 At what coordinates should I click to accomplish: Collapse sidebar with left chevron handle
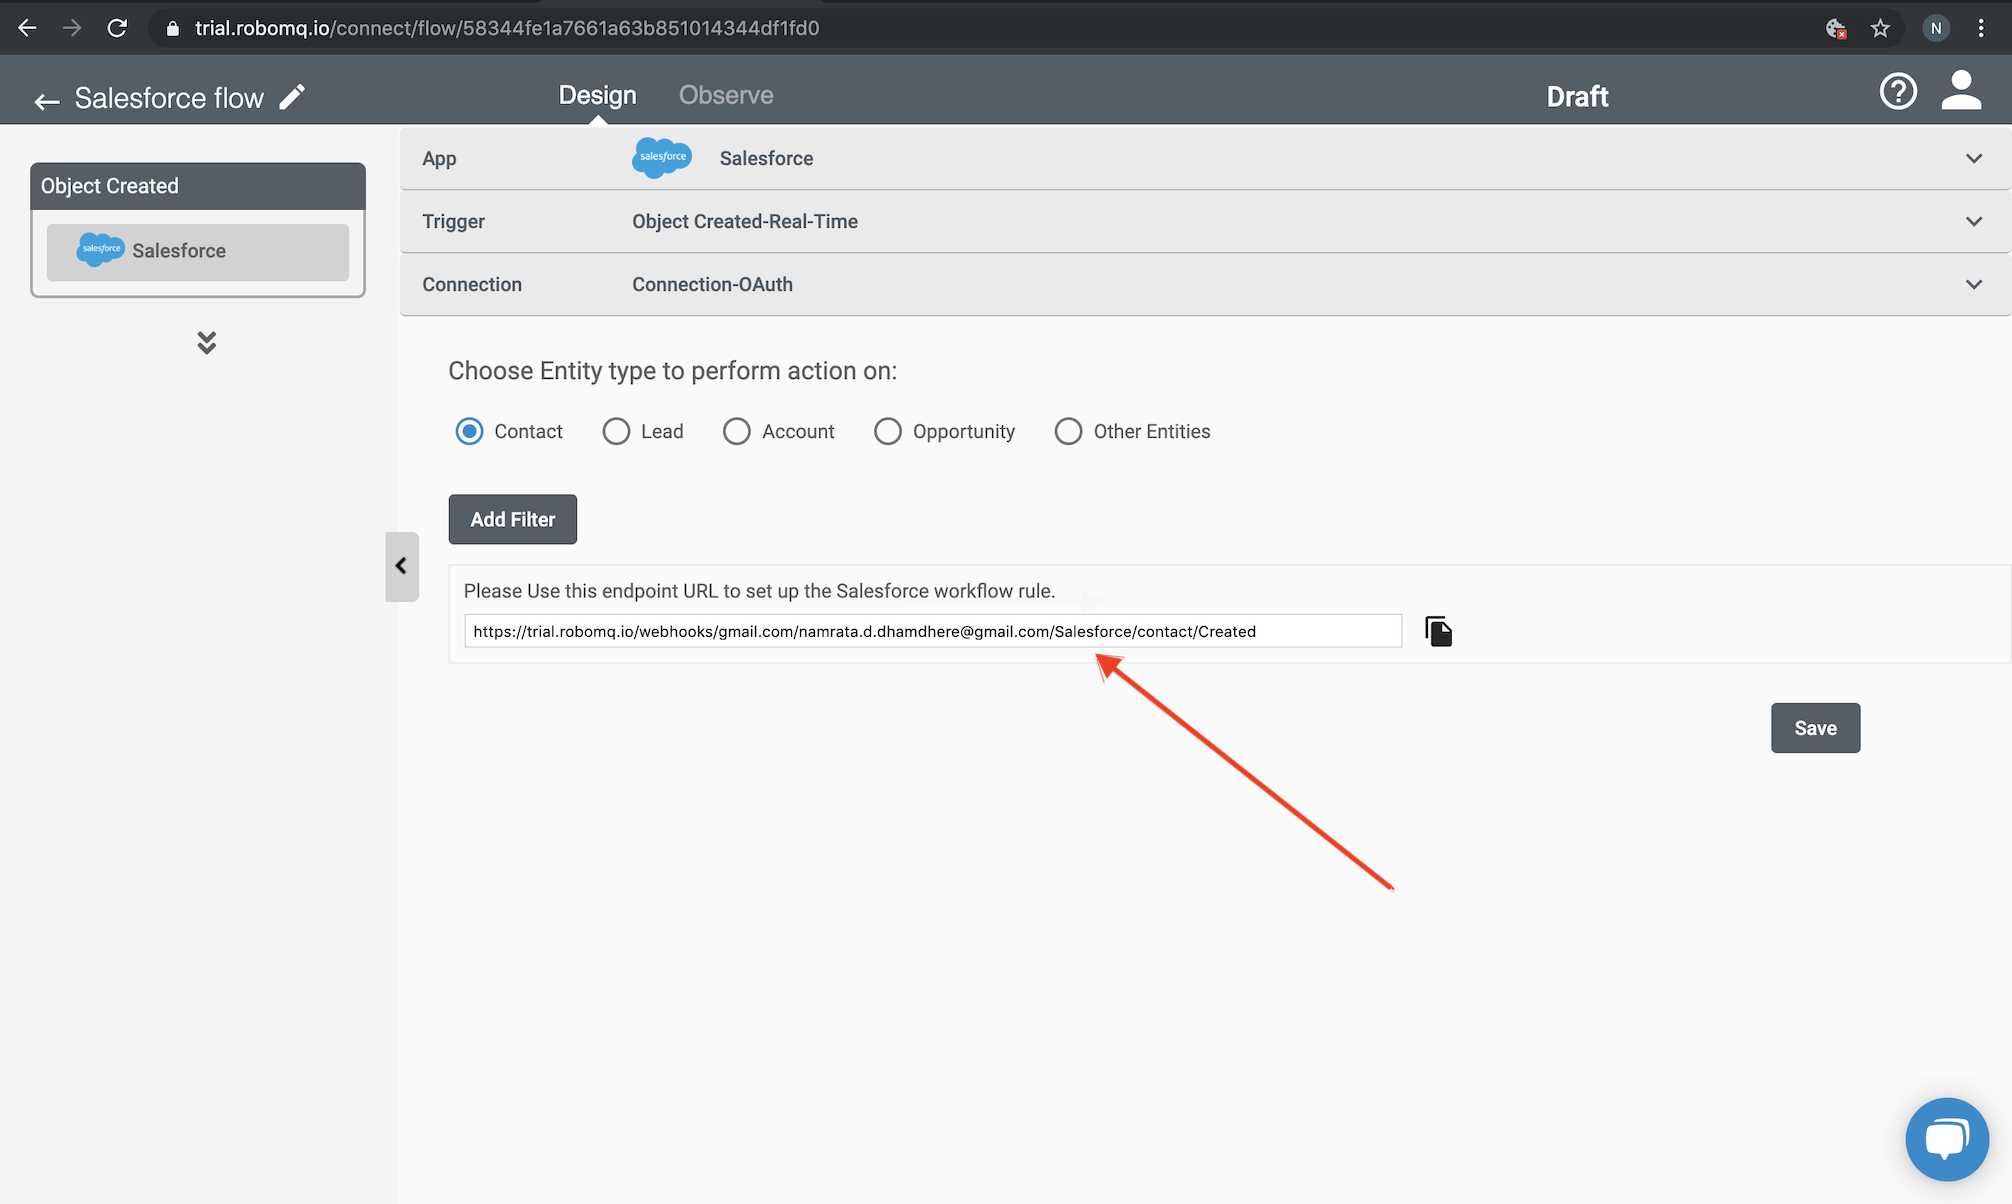click(x=402, y=566)
